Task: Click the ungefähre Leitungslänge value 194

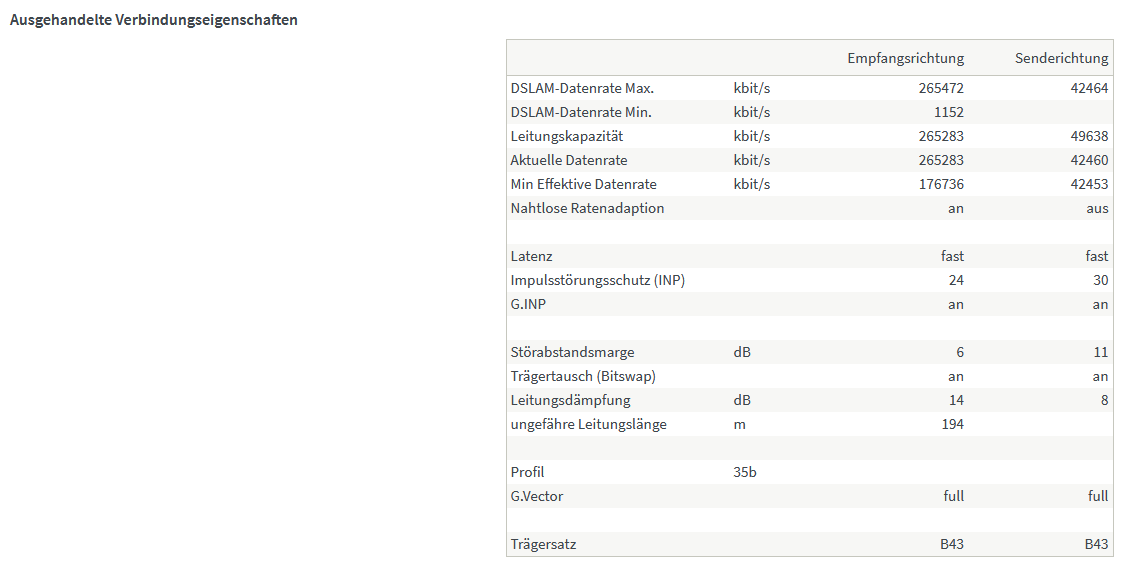Action: (952, 424)
